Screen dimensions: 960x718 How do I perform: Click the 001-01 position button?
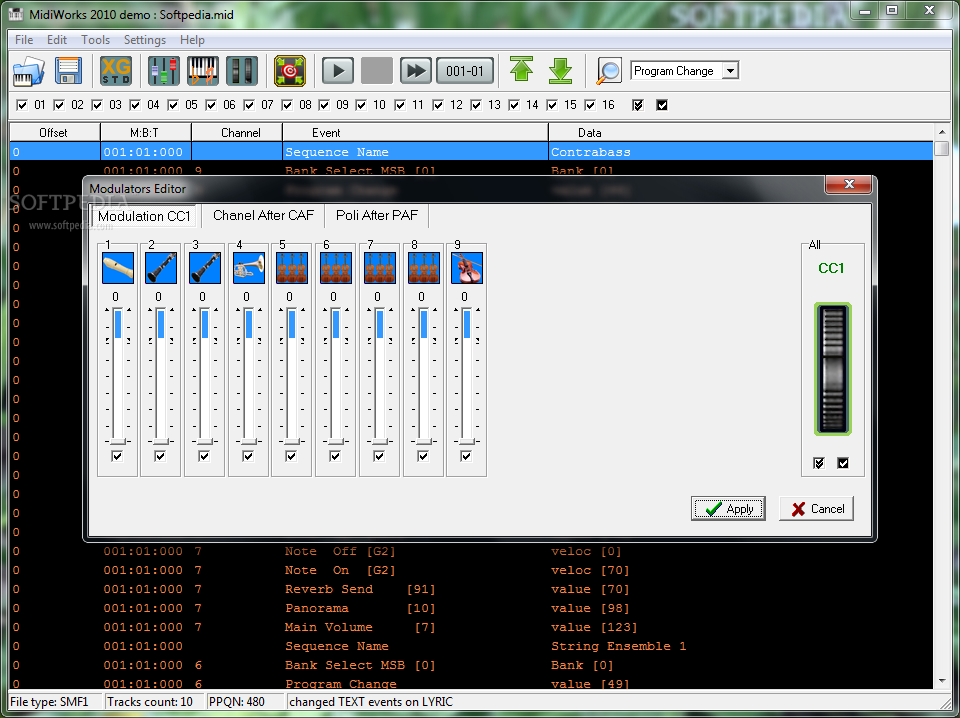pos(465,71)
